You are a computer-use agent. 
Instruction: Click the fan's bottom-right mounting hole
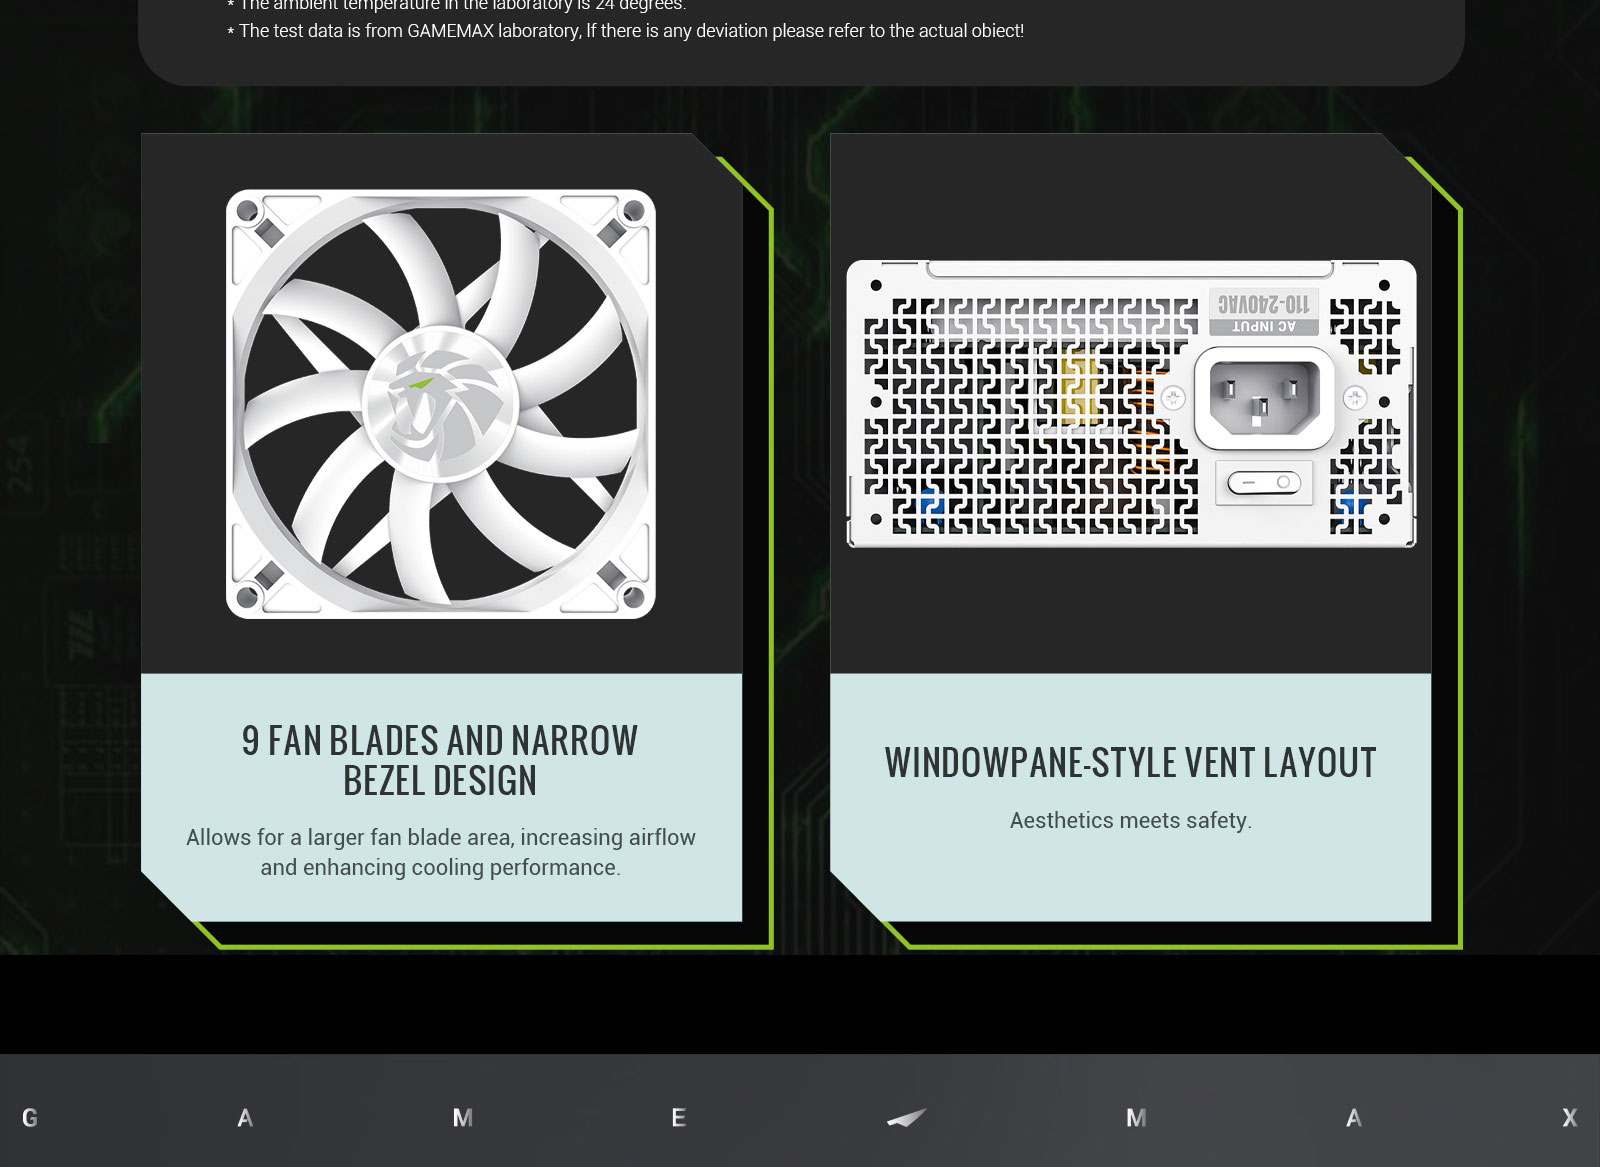pyautogui.click(x=633, y=597)
